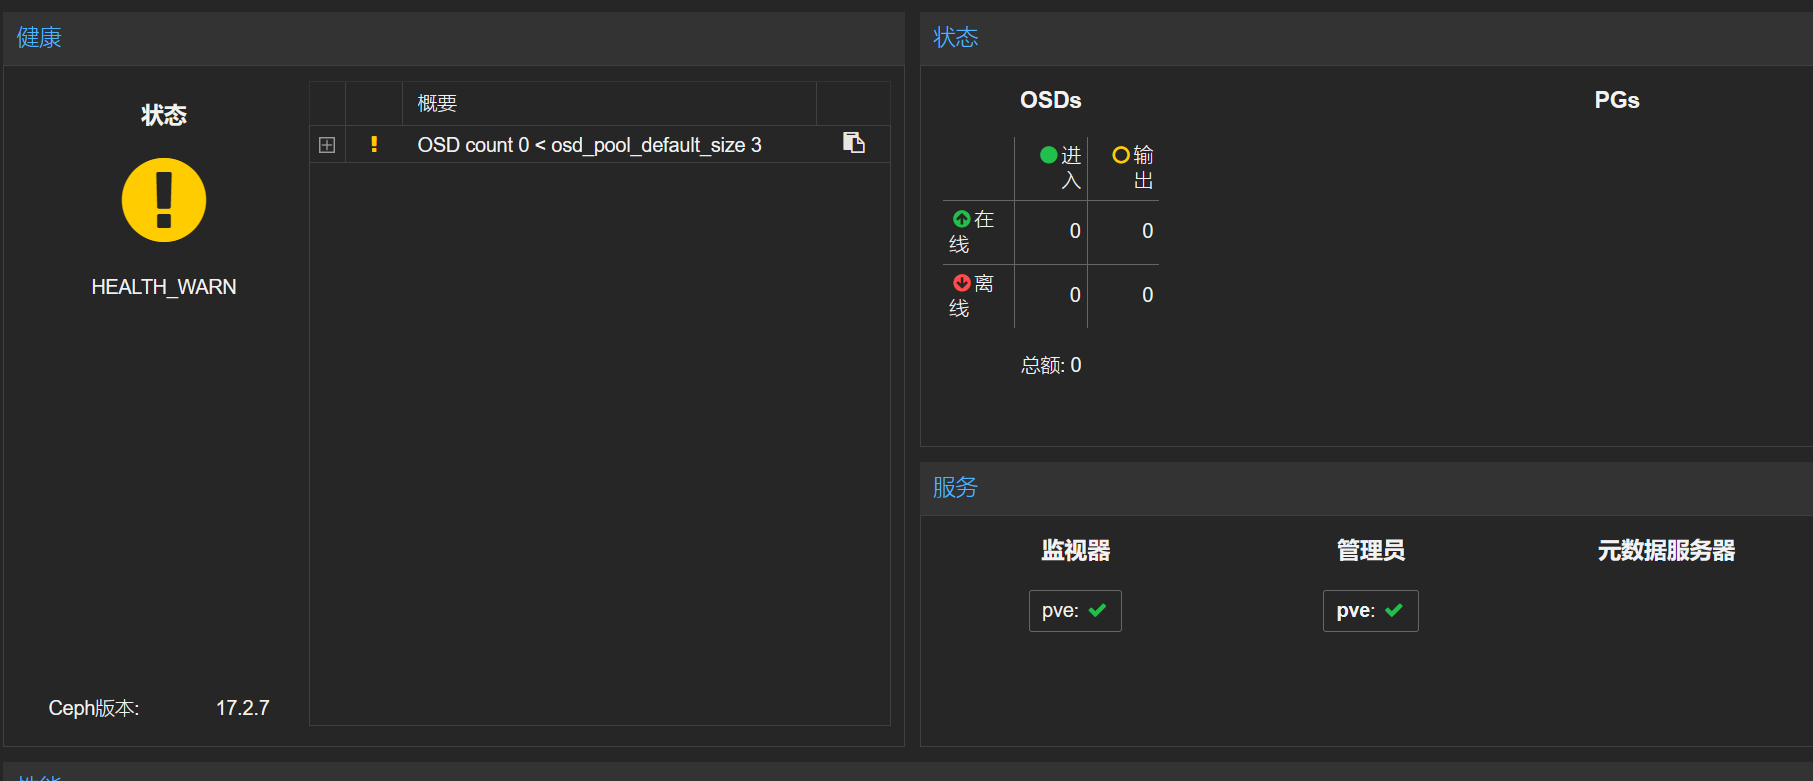This screenshot has height=781, width=1813.
Task: Copy the OSD count warning details
Action: point(853,143)
